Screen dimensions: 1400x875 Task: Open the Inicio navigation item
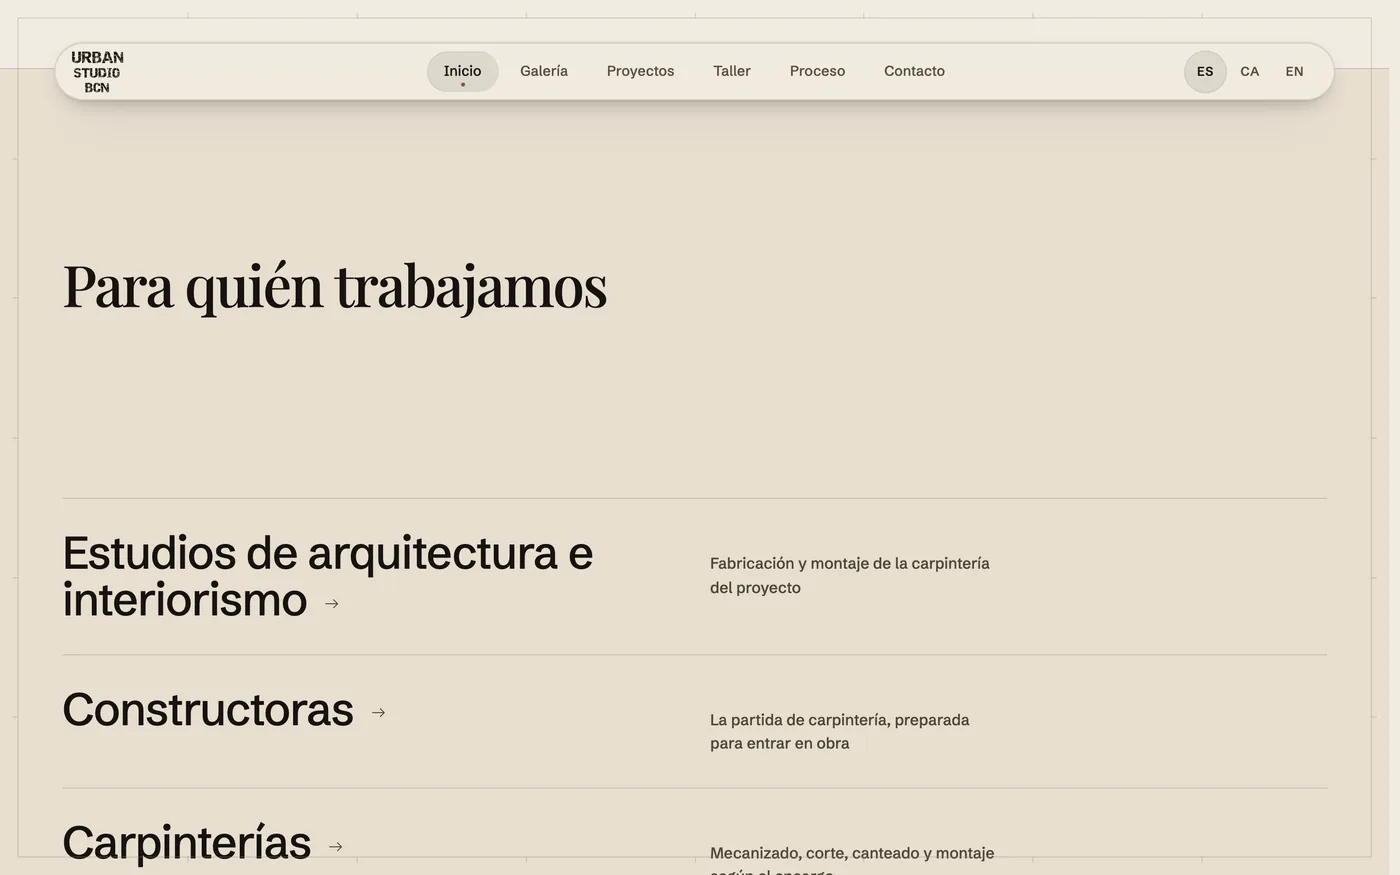point(463,71)
